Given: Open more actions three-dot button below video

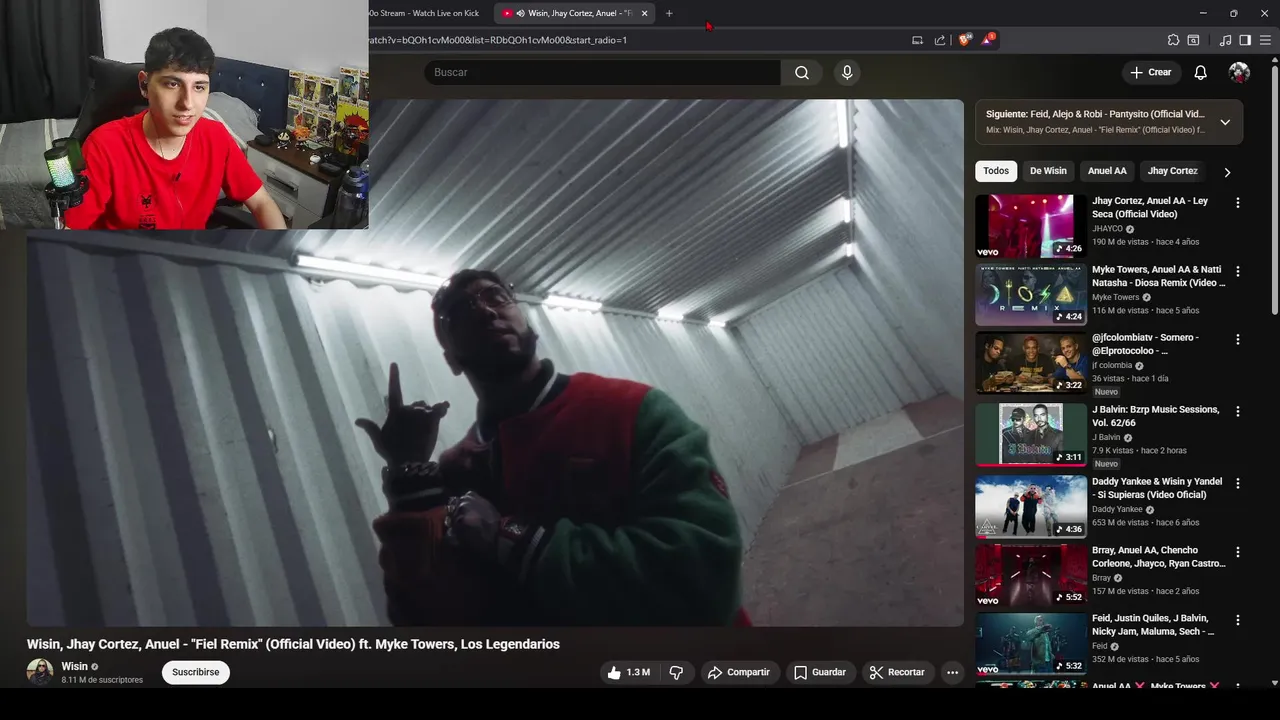Looking at the screenshot, I should coord(952,672).
